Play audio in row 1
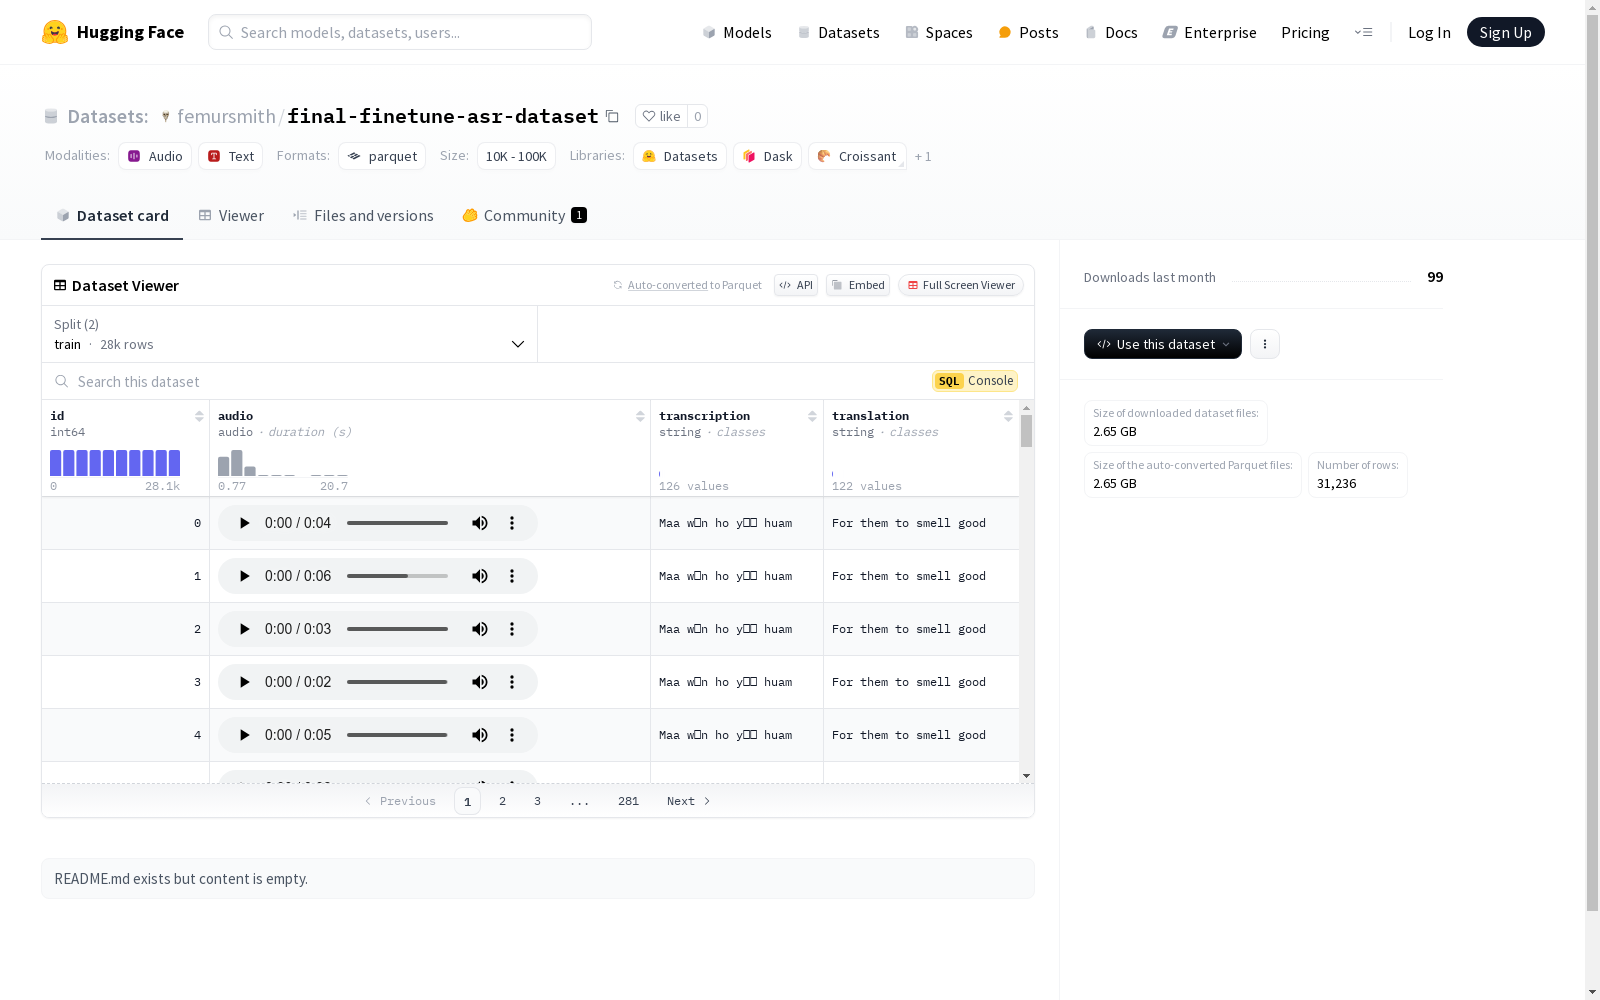Screen dimensions: 1600x1000 coord(244,576)
